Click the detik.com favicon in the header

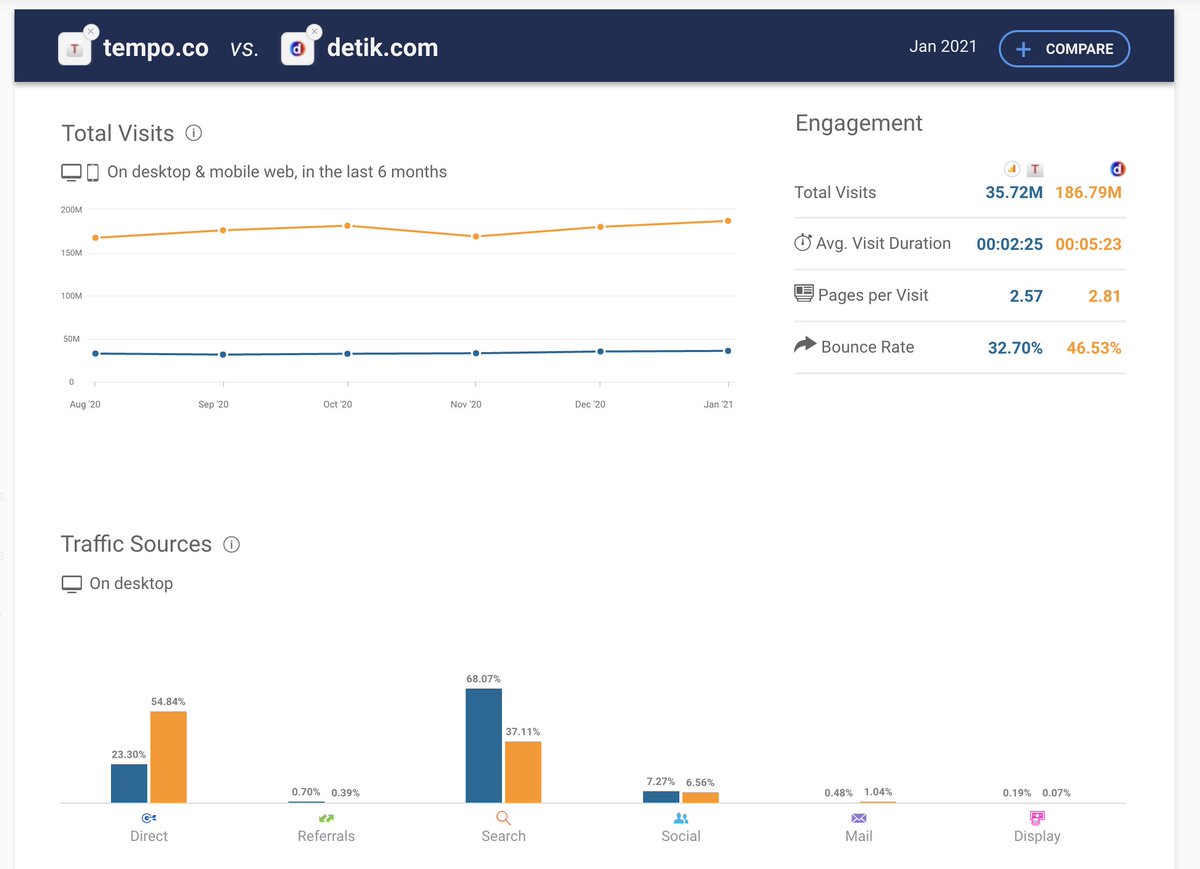coord(297,49)
